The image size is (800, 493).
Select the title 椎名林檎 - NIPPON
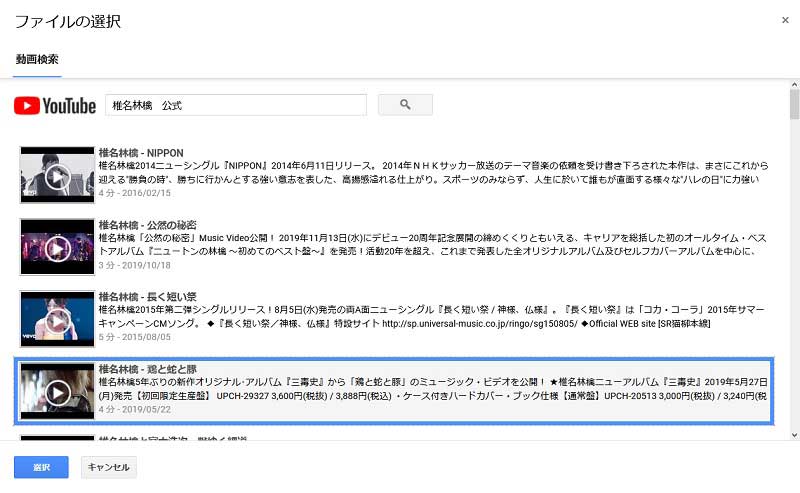pos(141,153)
